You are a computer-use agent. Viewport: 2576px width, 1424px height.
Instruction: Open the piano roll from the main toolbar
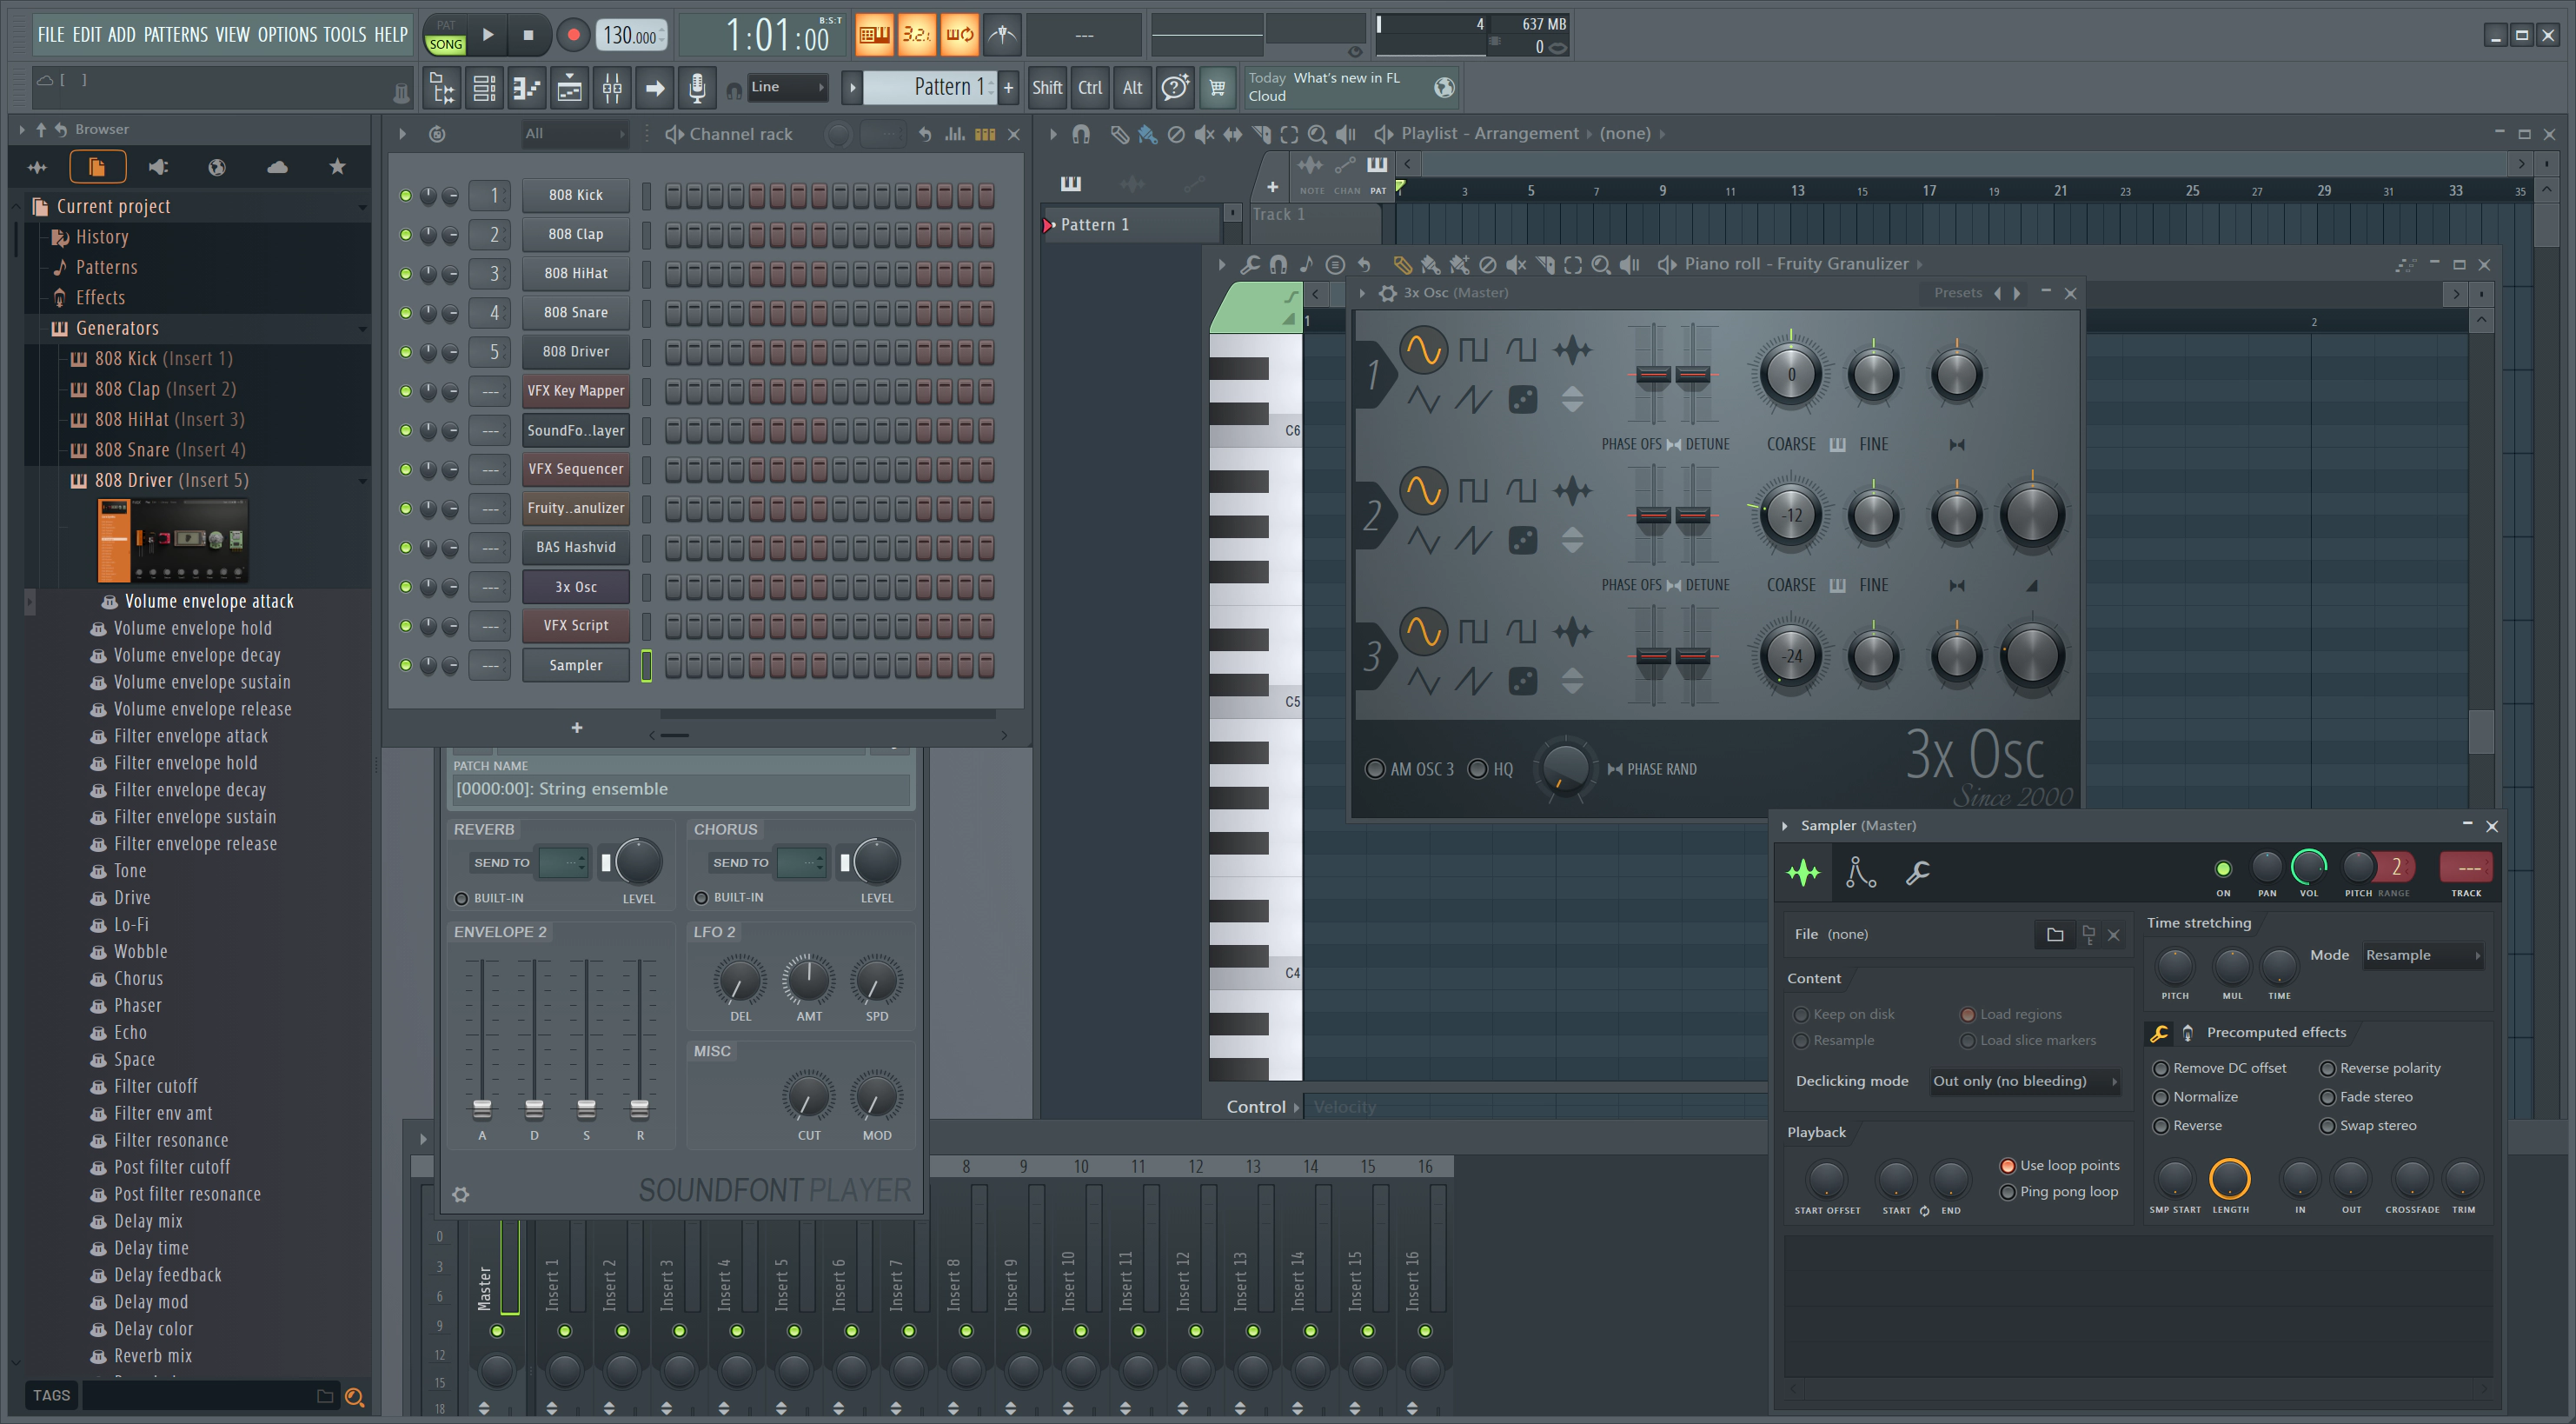click(526, 88)
